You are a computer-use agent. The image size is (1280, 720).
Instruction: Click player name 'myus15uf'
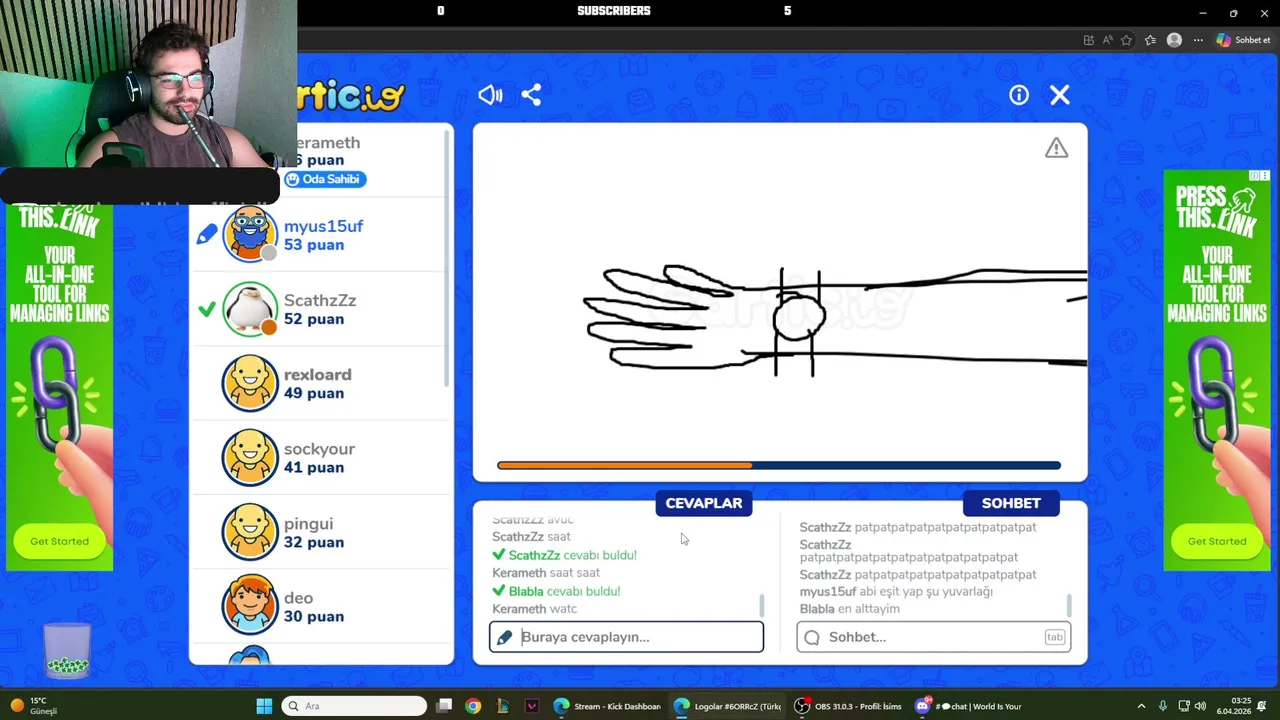pyautogui.click(x=323, y=226)
